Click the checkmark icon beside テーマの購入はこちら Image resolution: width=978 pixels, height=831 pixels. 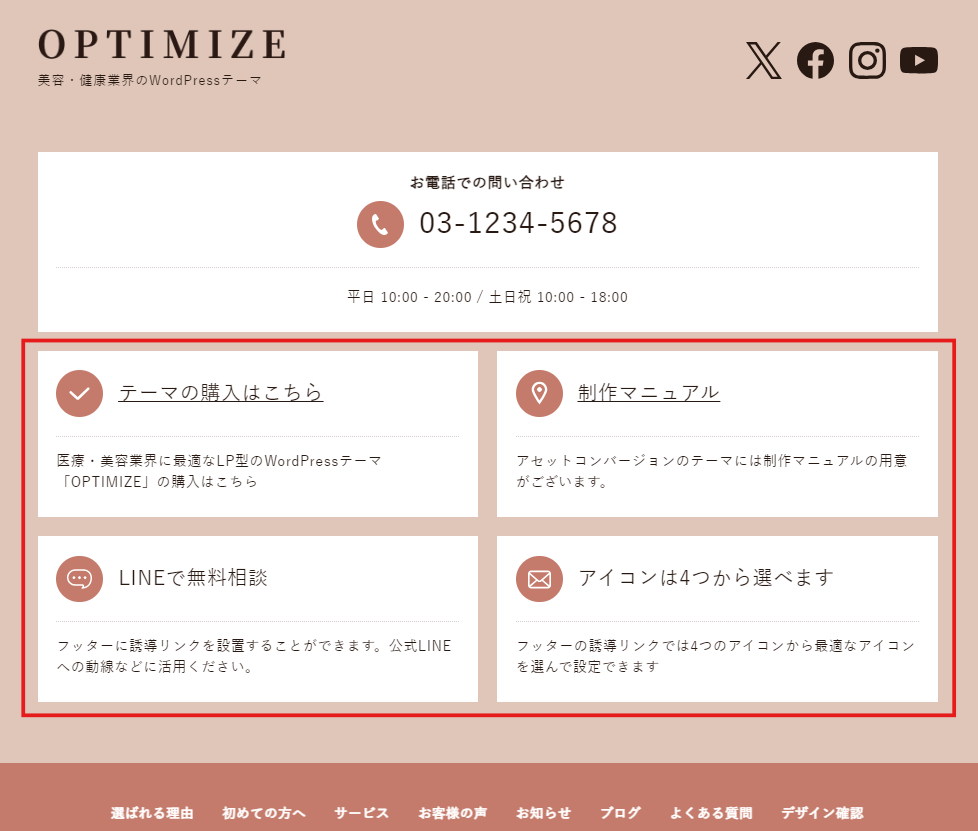(x=79, y=393)
